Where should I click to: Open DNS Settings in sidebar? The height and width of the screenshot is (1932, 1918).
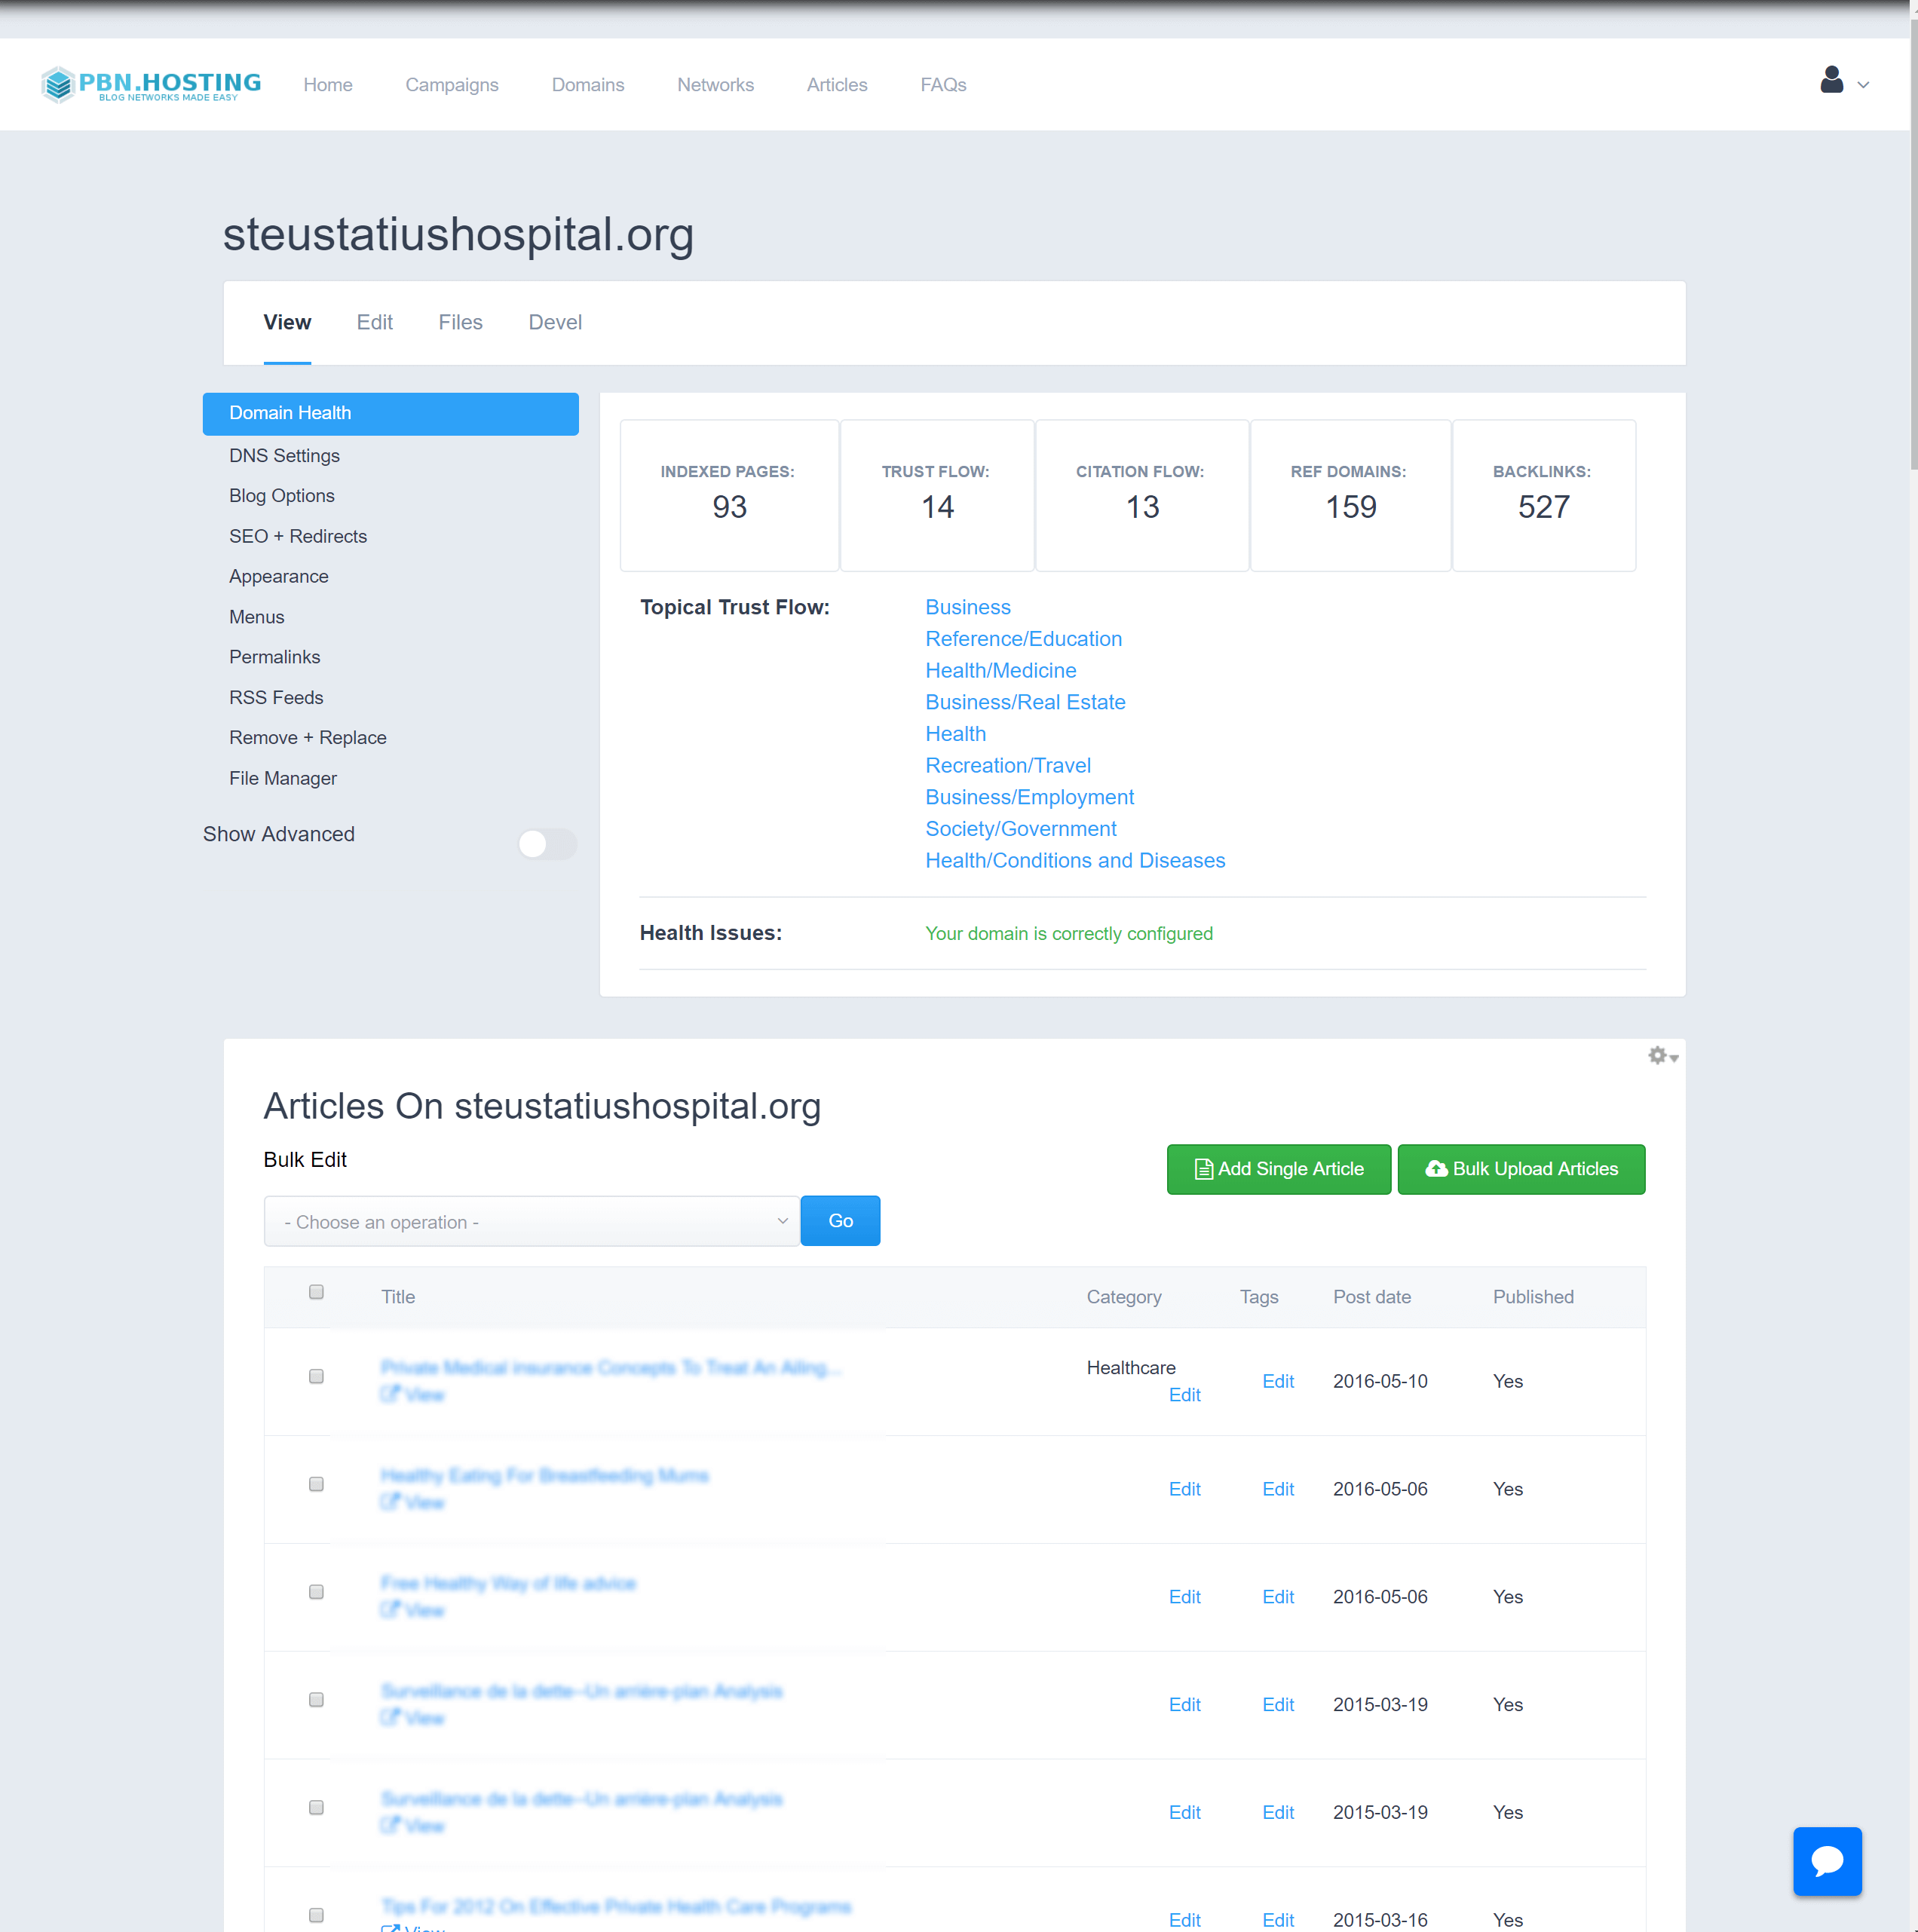pyautogui.click(x=284, y=456)
